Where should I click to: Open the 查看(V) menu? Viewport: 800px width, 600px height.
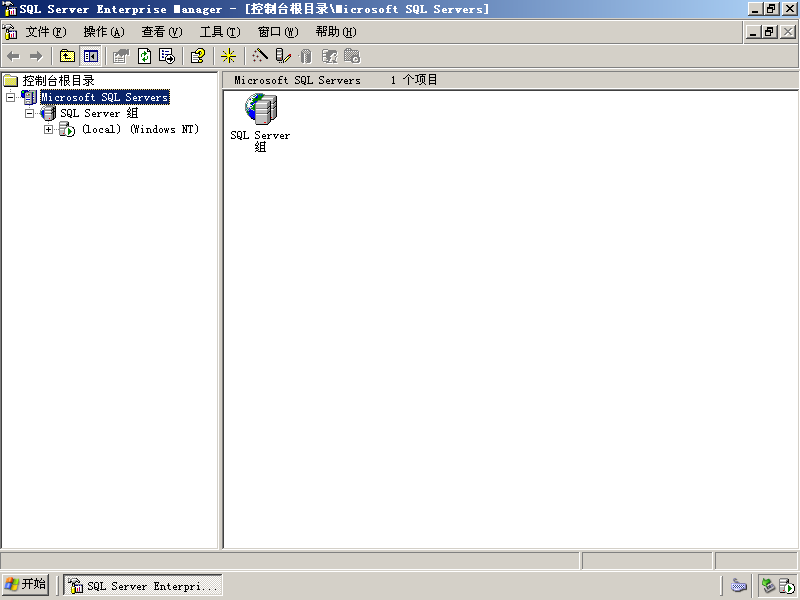click(x=162, y=32)
